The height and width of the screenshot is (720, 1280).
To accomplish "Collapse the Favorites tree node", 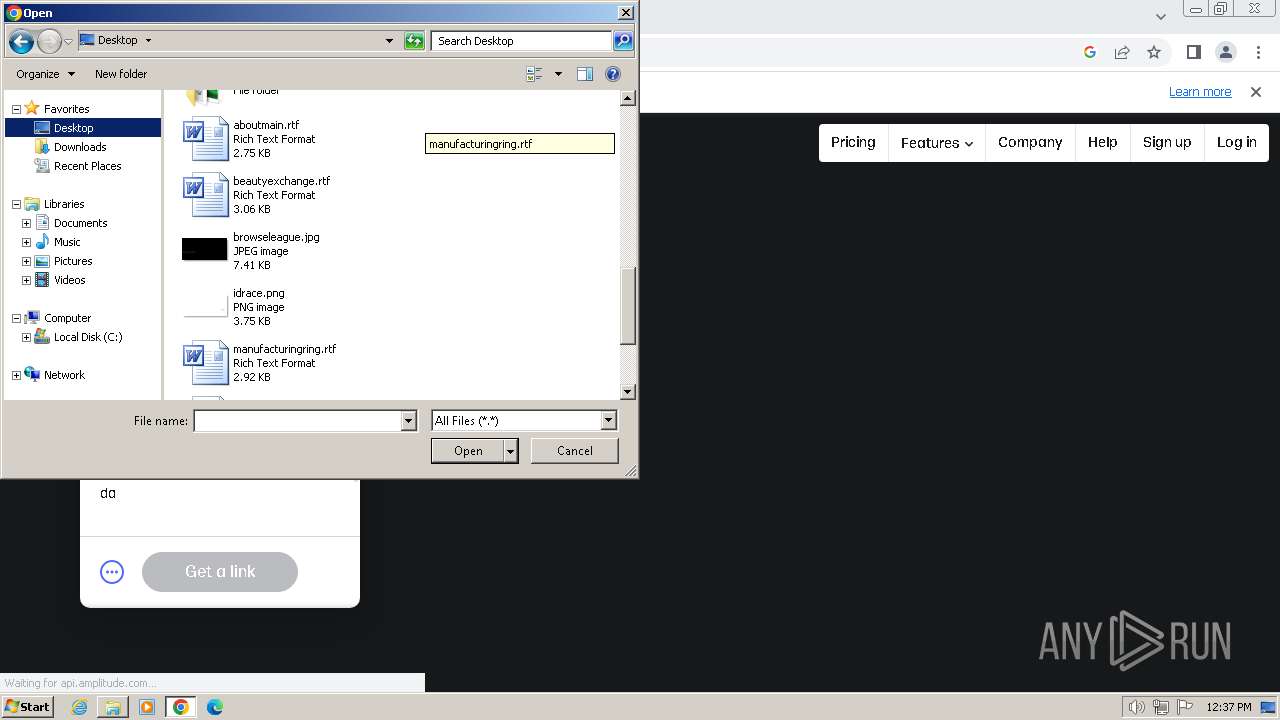I will point(16,109).
